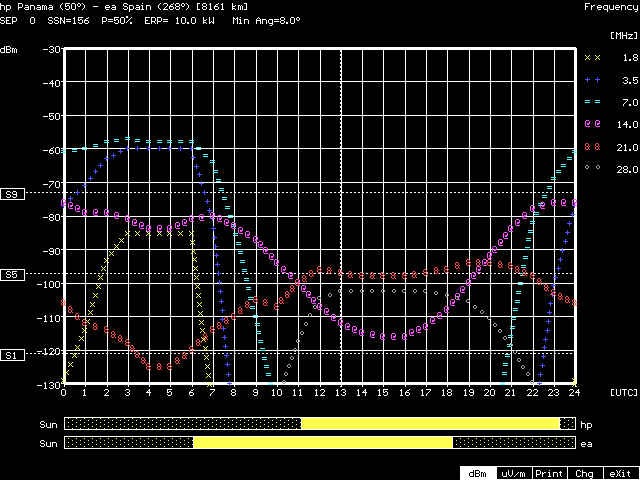Screen dimensions: 640x480
Task: Open the Chg change parameters button
Action: (584, 474)
